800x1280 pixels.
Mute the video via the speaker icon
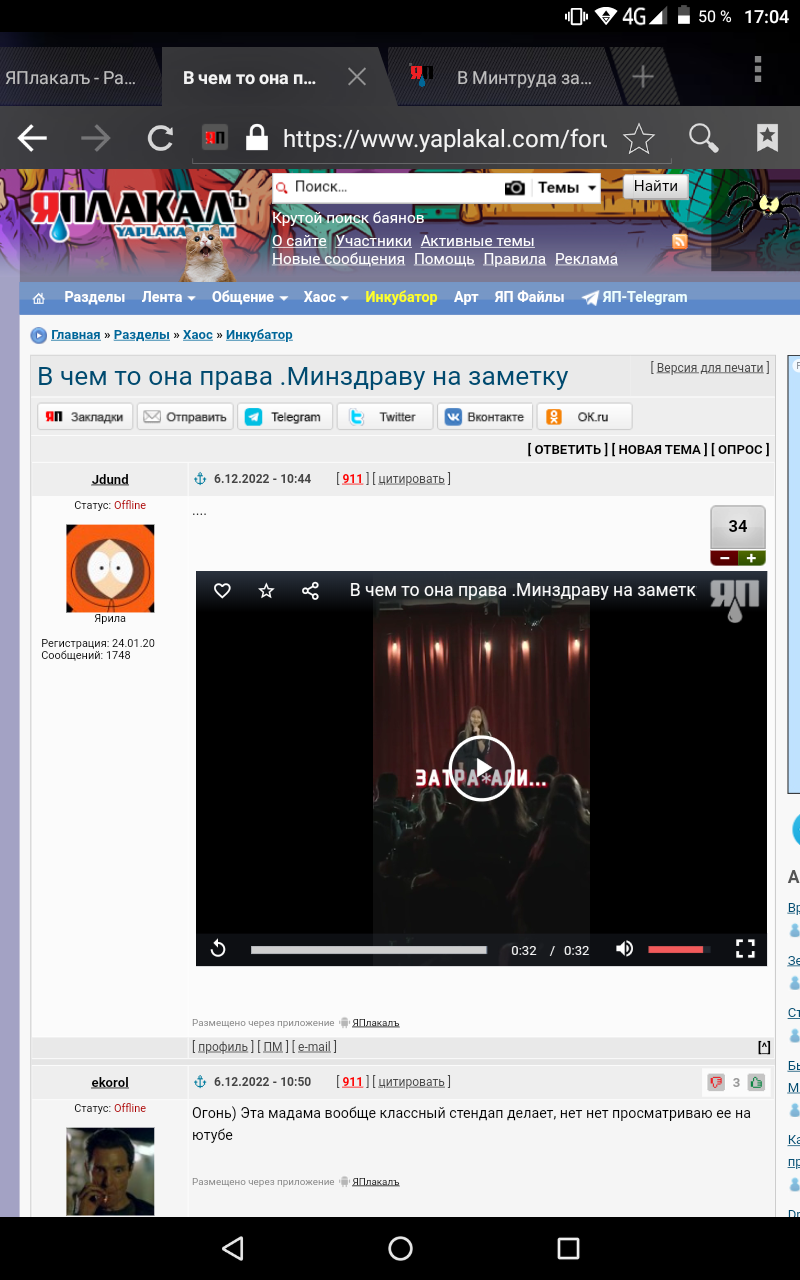click(625, 949)
